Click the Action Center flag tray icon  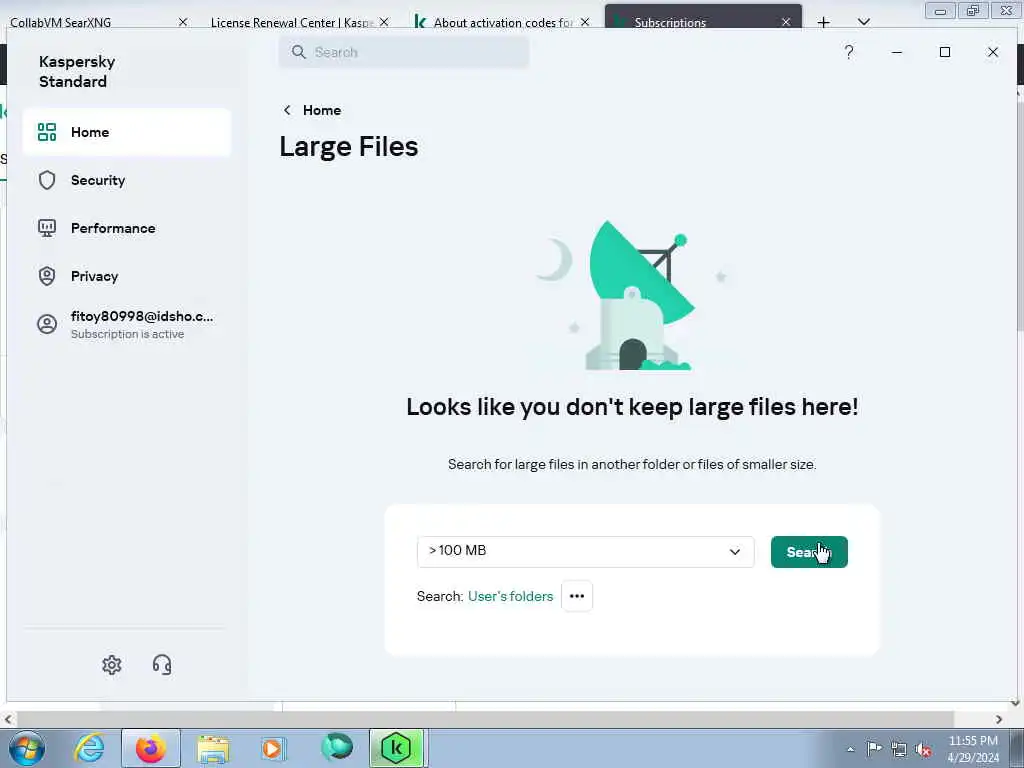(x=874, y=749)
